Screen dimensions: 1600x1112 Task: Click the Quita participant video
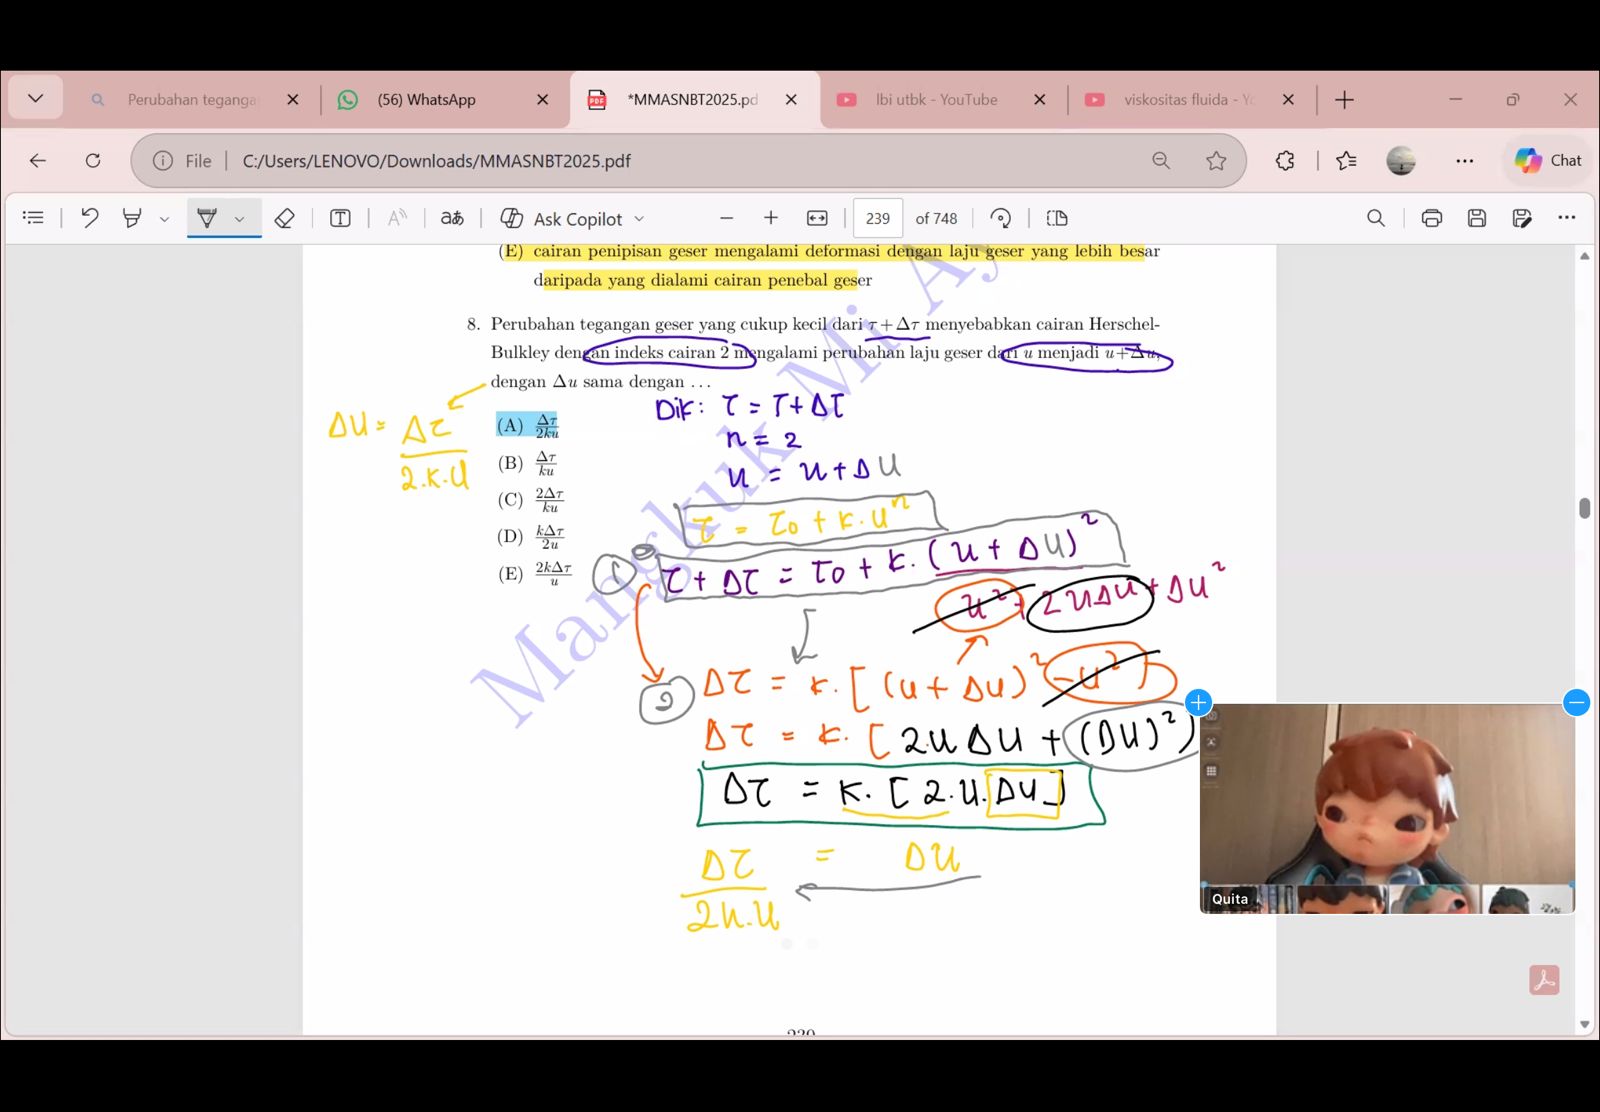(x=1387, y=808)
